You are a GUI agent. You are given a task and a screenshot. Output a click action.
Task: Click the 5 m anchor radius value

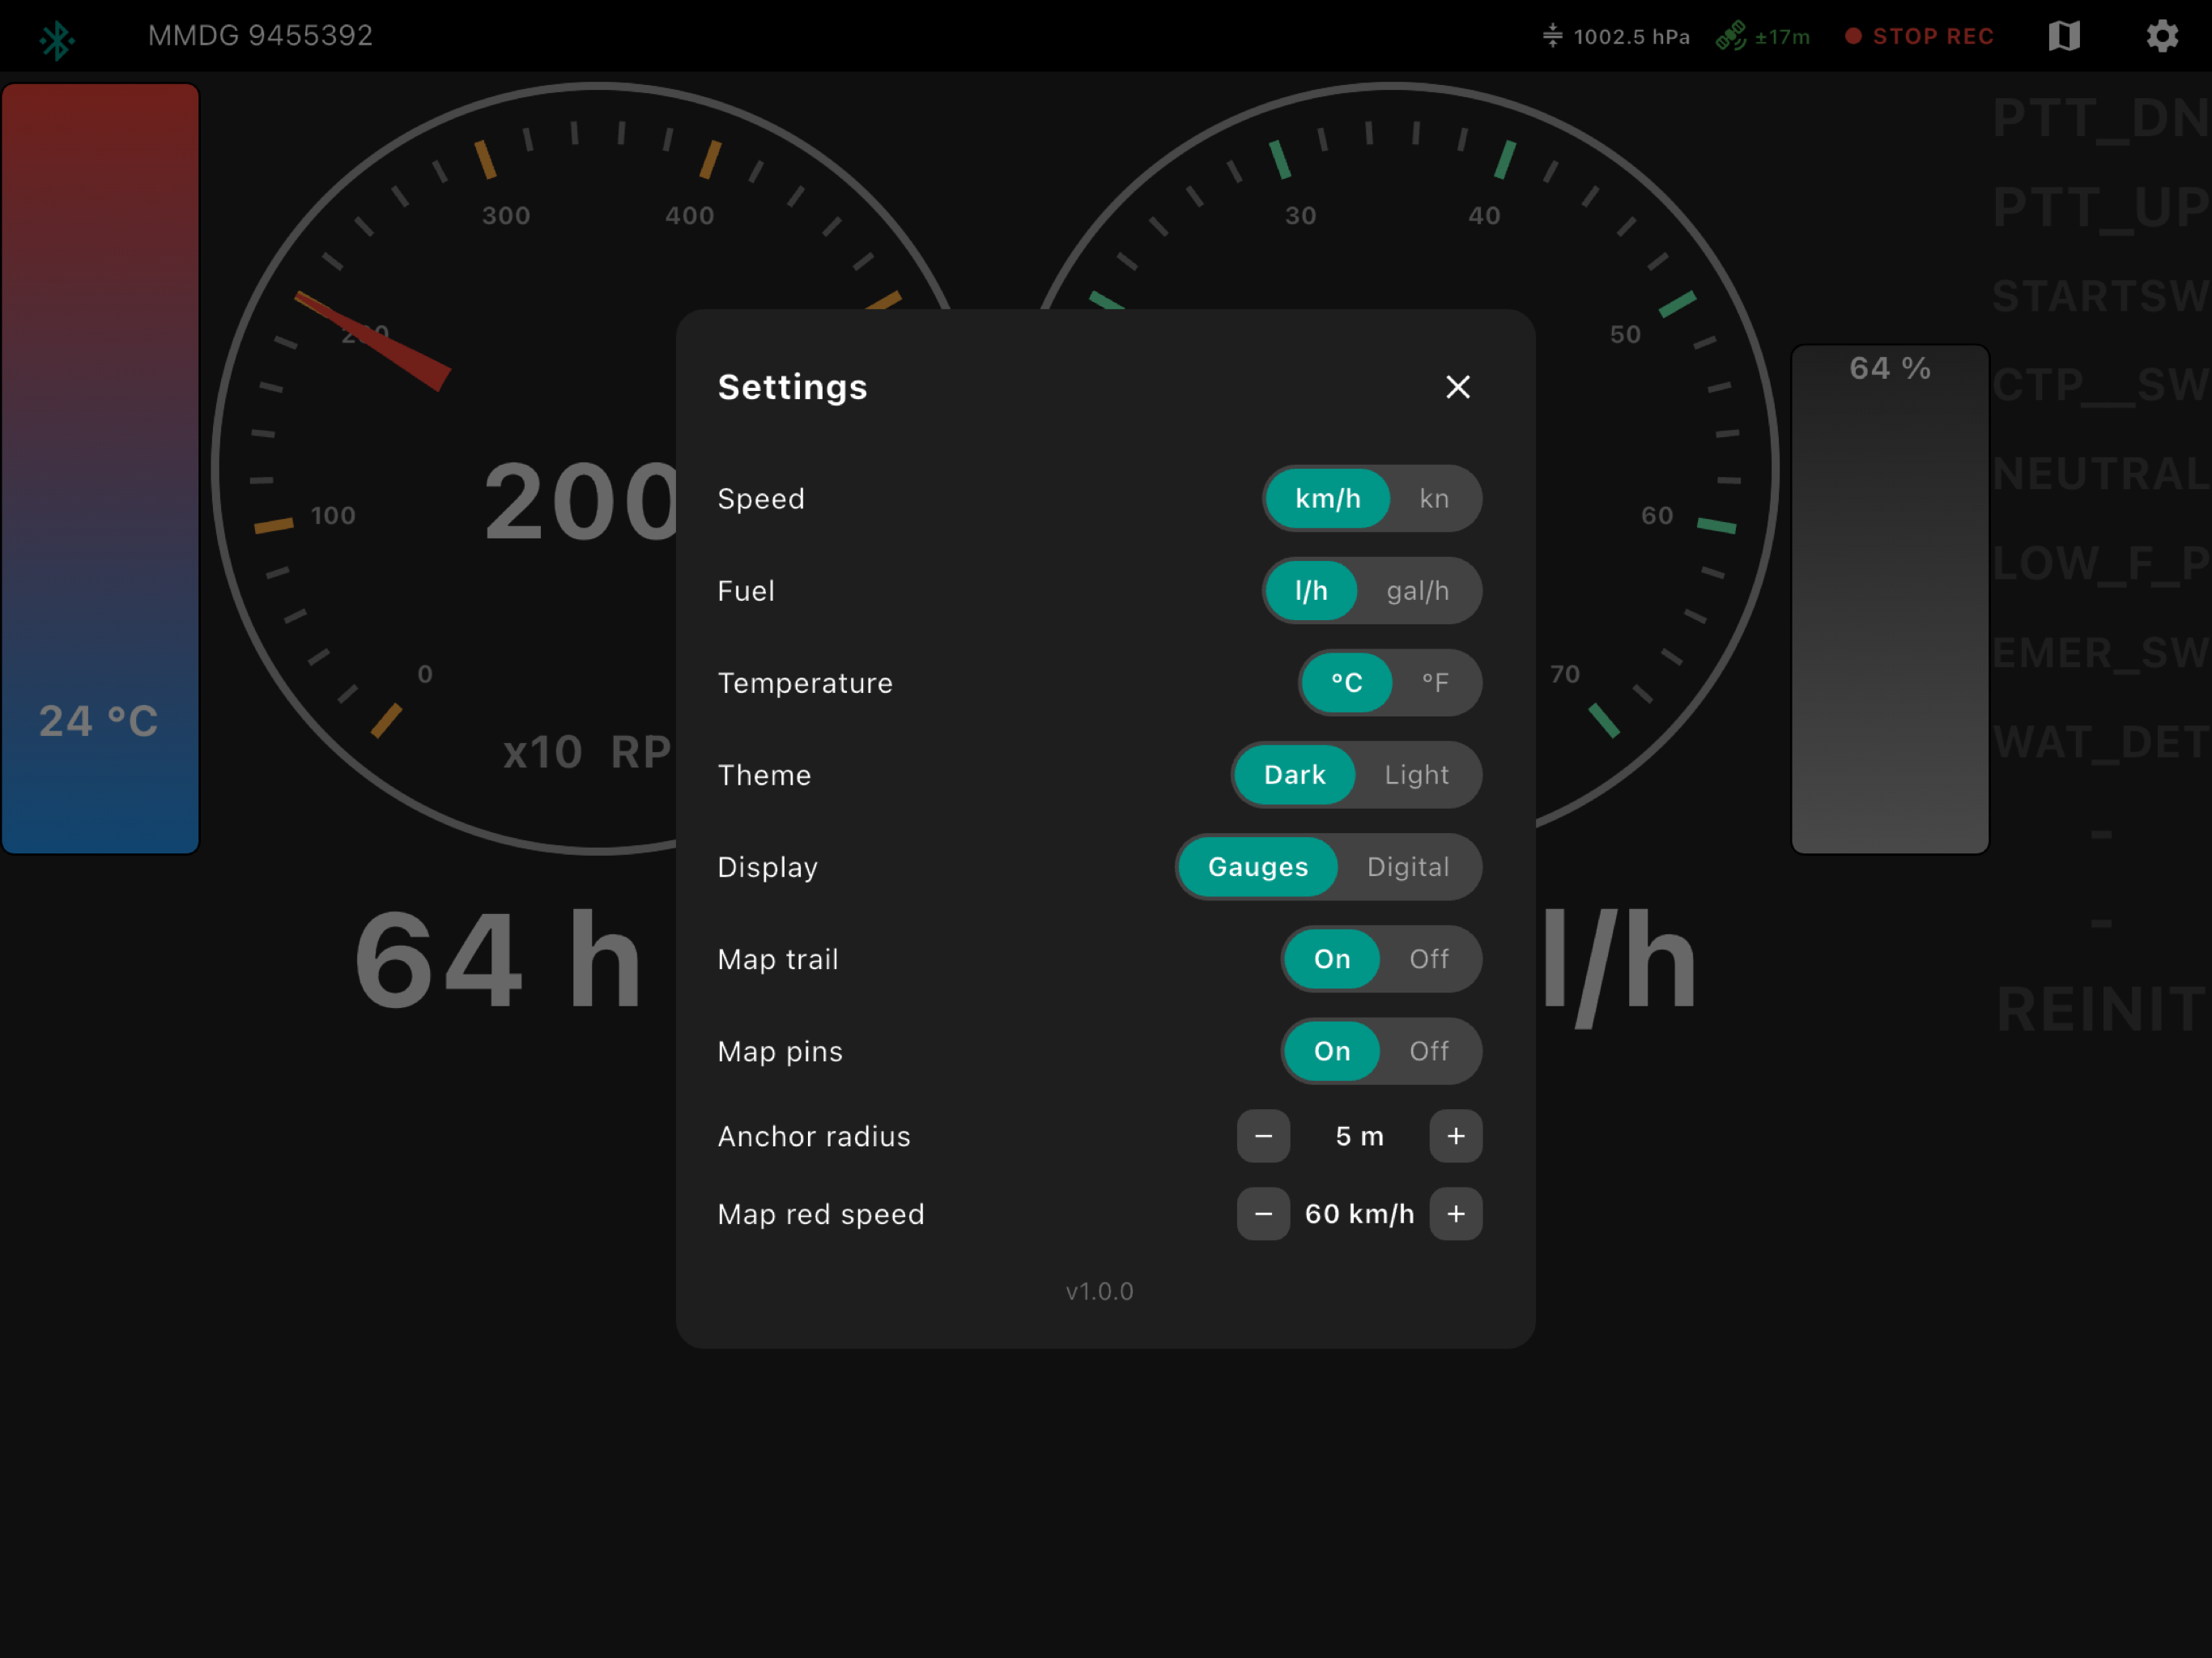(x=1359, y=1136)
